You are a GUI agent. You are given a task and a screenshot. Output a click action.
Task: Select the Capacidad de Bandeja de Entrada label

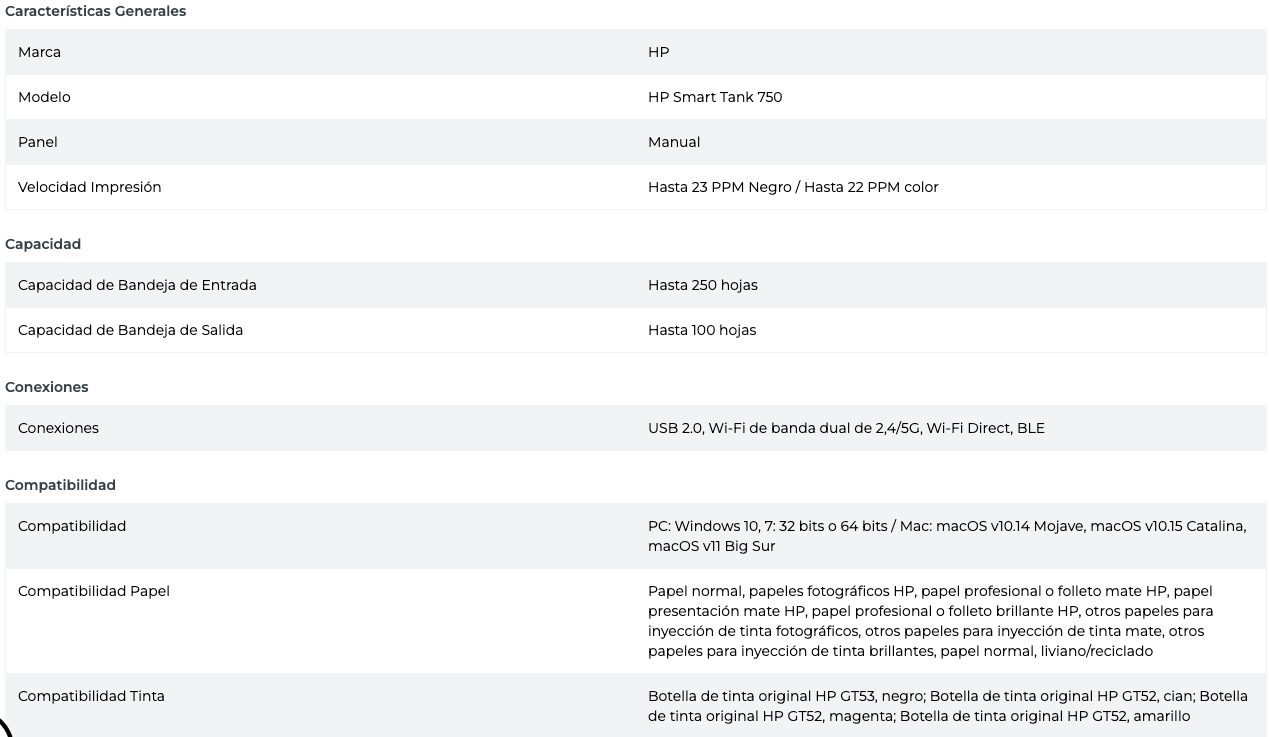coord(137,285)
